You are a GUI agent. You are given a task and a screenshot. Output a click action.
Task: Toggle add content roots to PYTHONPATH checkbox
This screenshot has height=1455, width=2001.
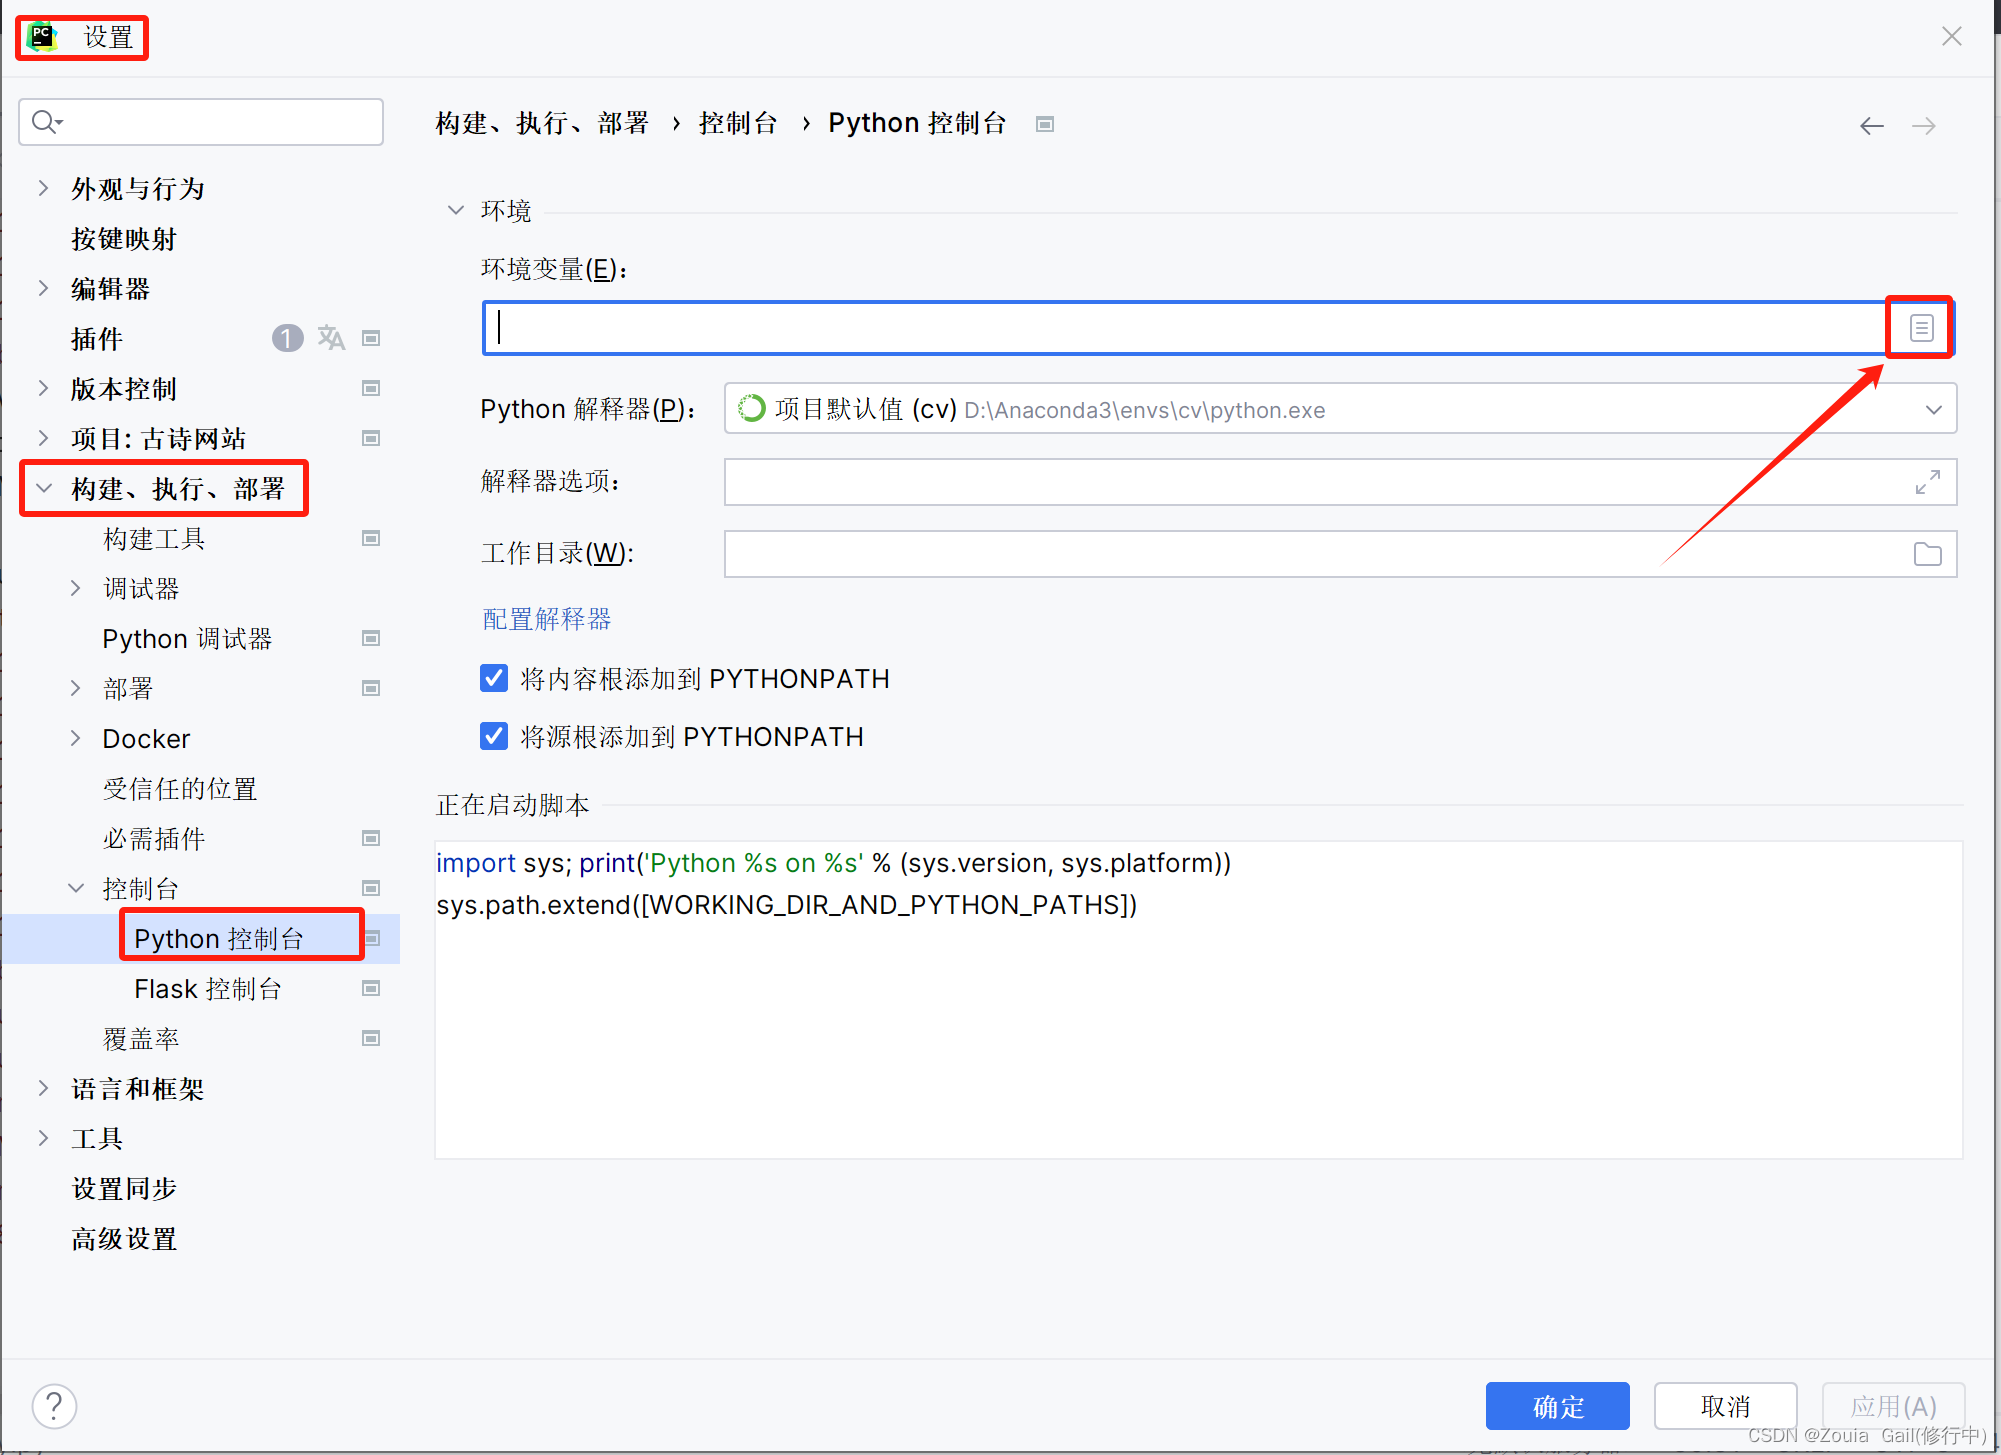(x=494, y=678)
